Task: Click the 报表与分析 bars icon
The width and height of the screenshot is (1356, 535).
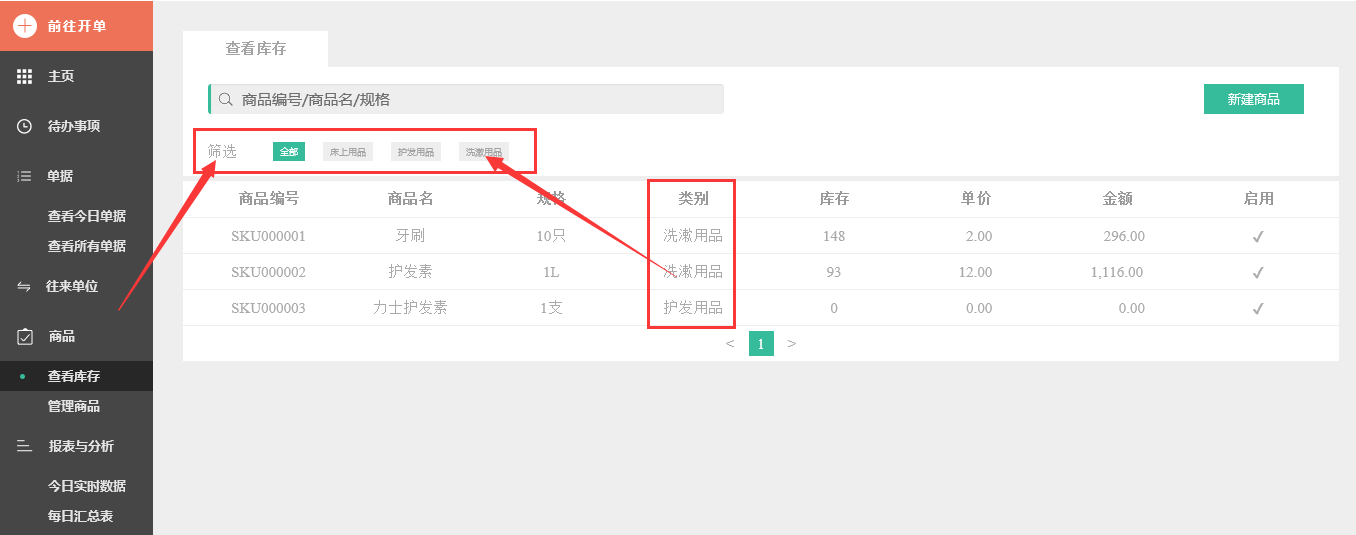Action: click(x=25, y=446)
